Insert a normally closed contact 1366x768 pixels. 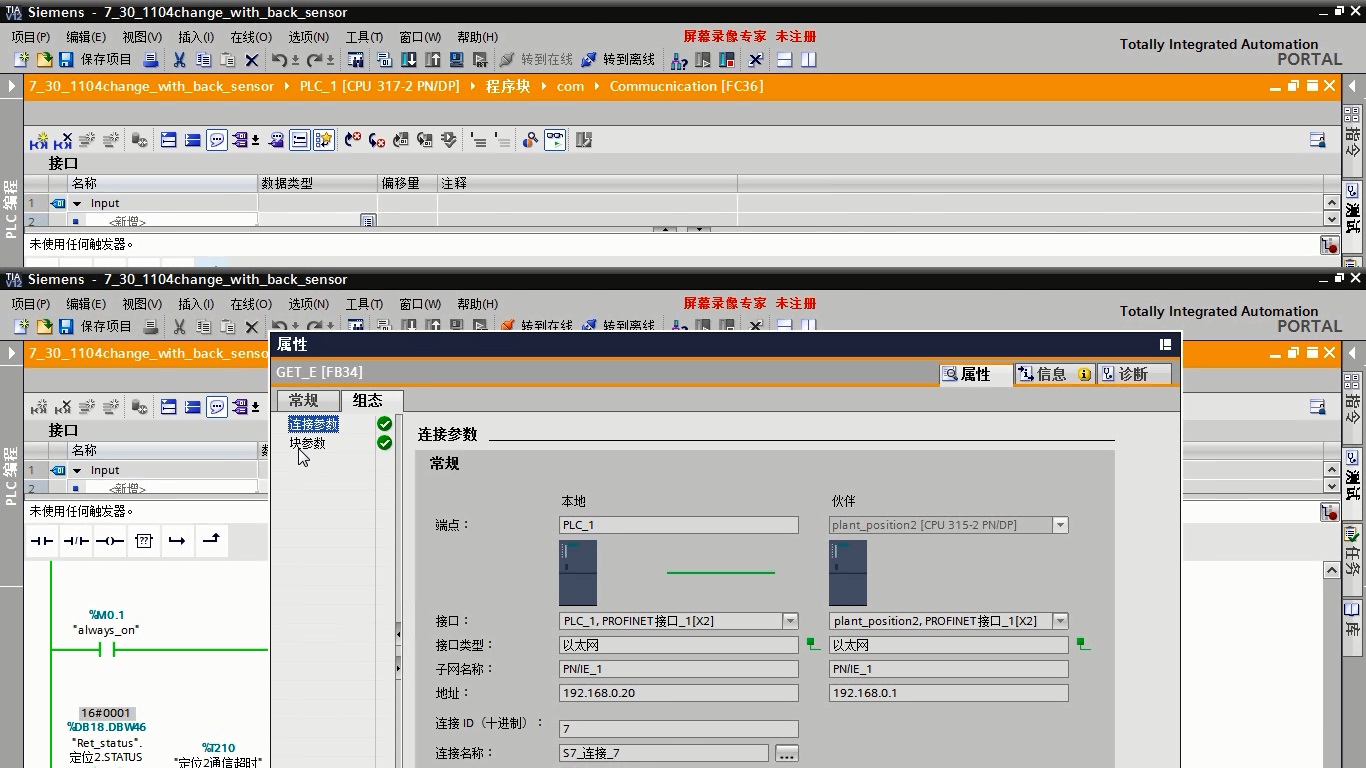tap(76, 541)
